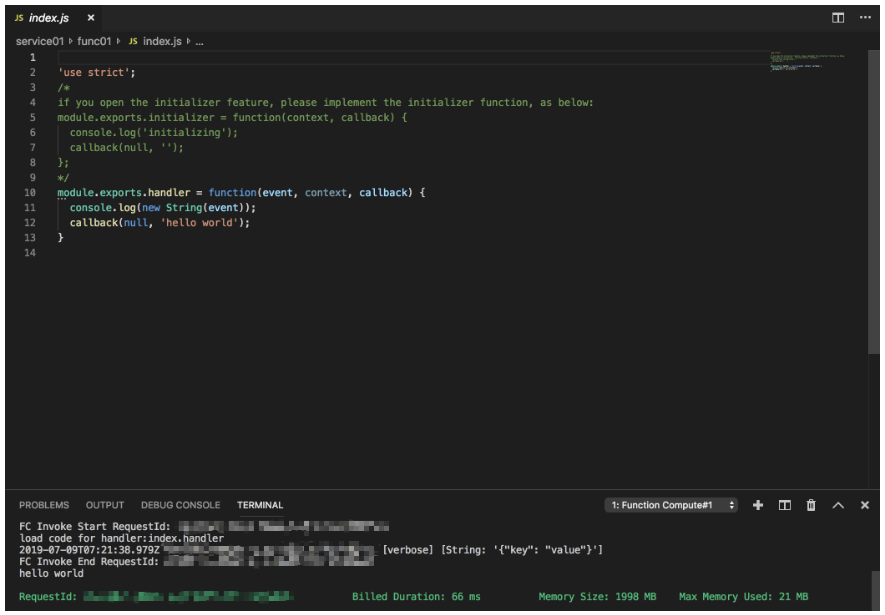This screenshot has width=885, height=615.
Task: Open the editor More Actions ellipsis menu
Action: point(865,18)
